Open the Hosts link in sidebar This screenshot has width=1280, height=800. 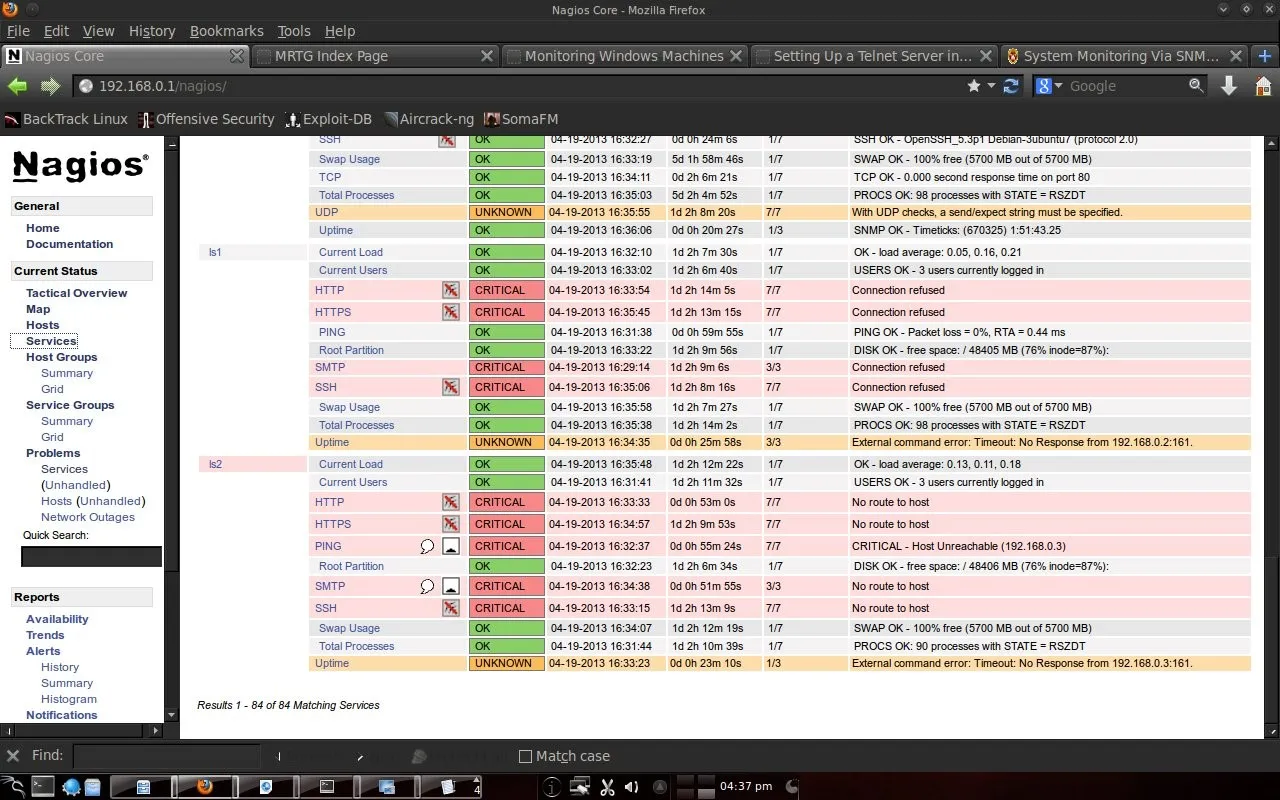42,325
